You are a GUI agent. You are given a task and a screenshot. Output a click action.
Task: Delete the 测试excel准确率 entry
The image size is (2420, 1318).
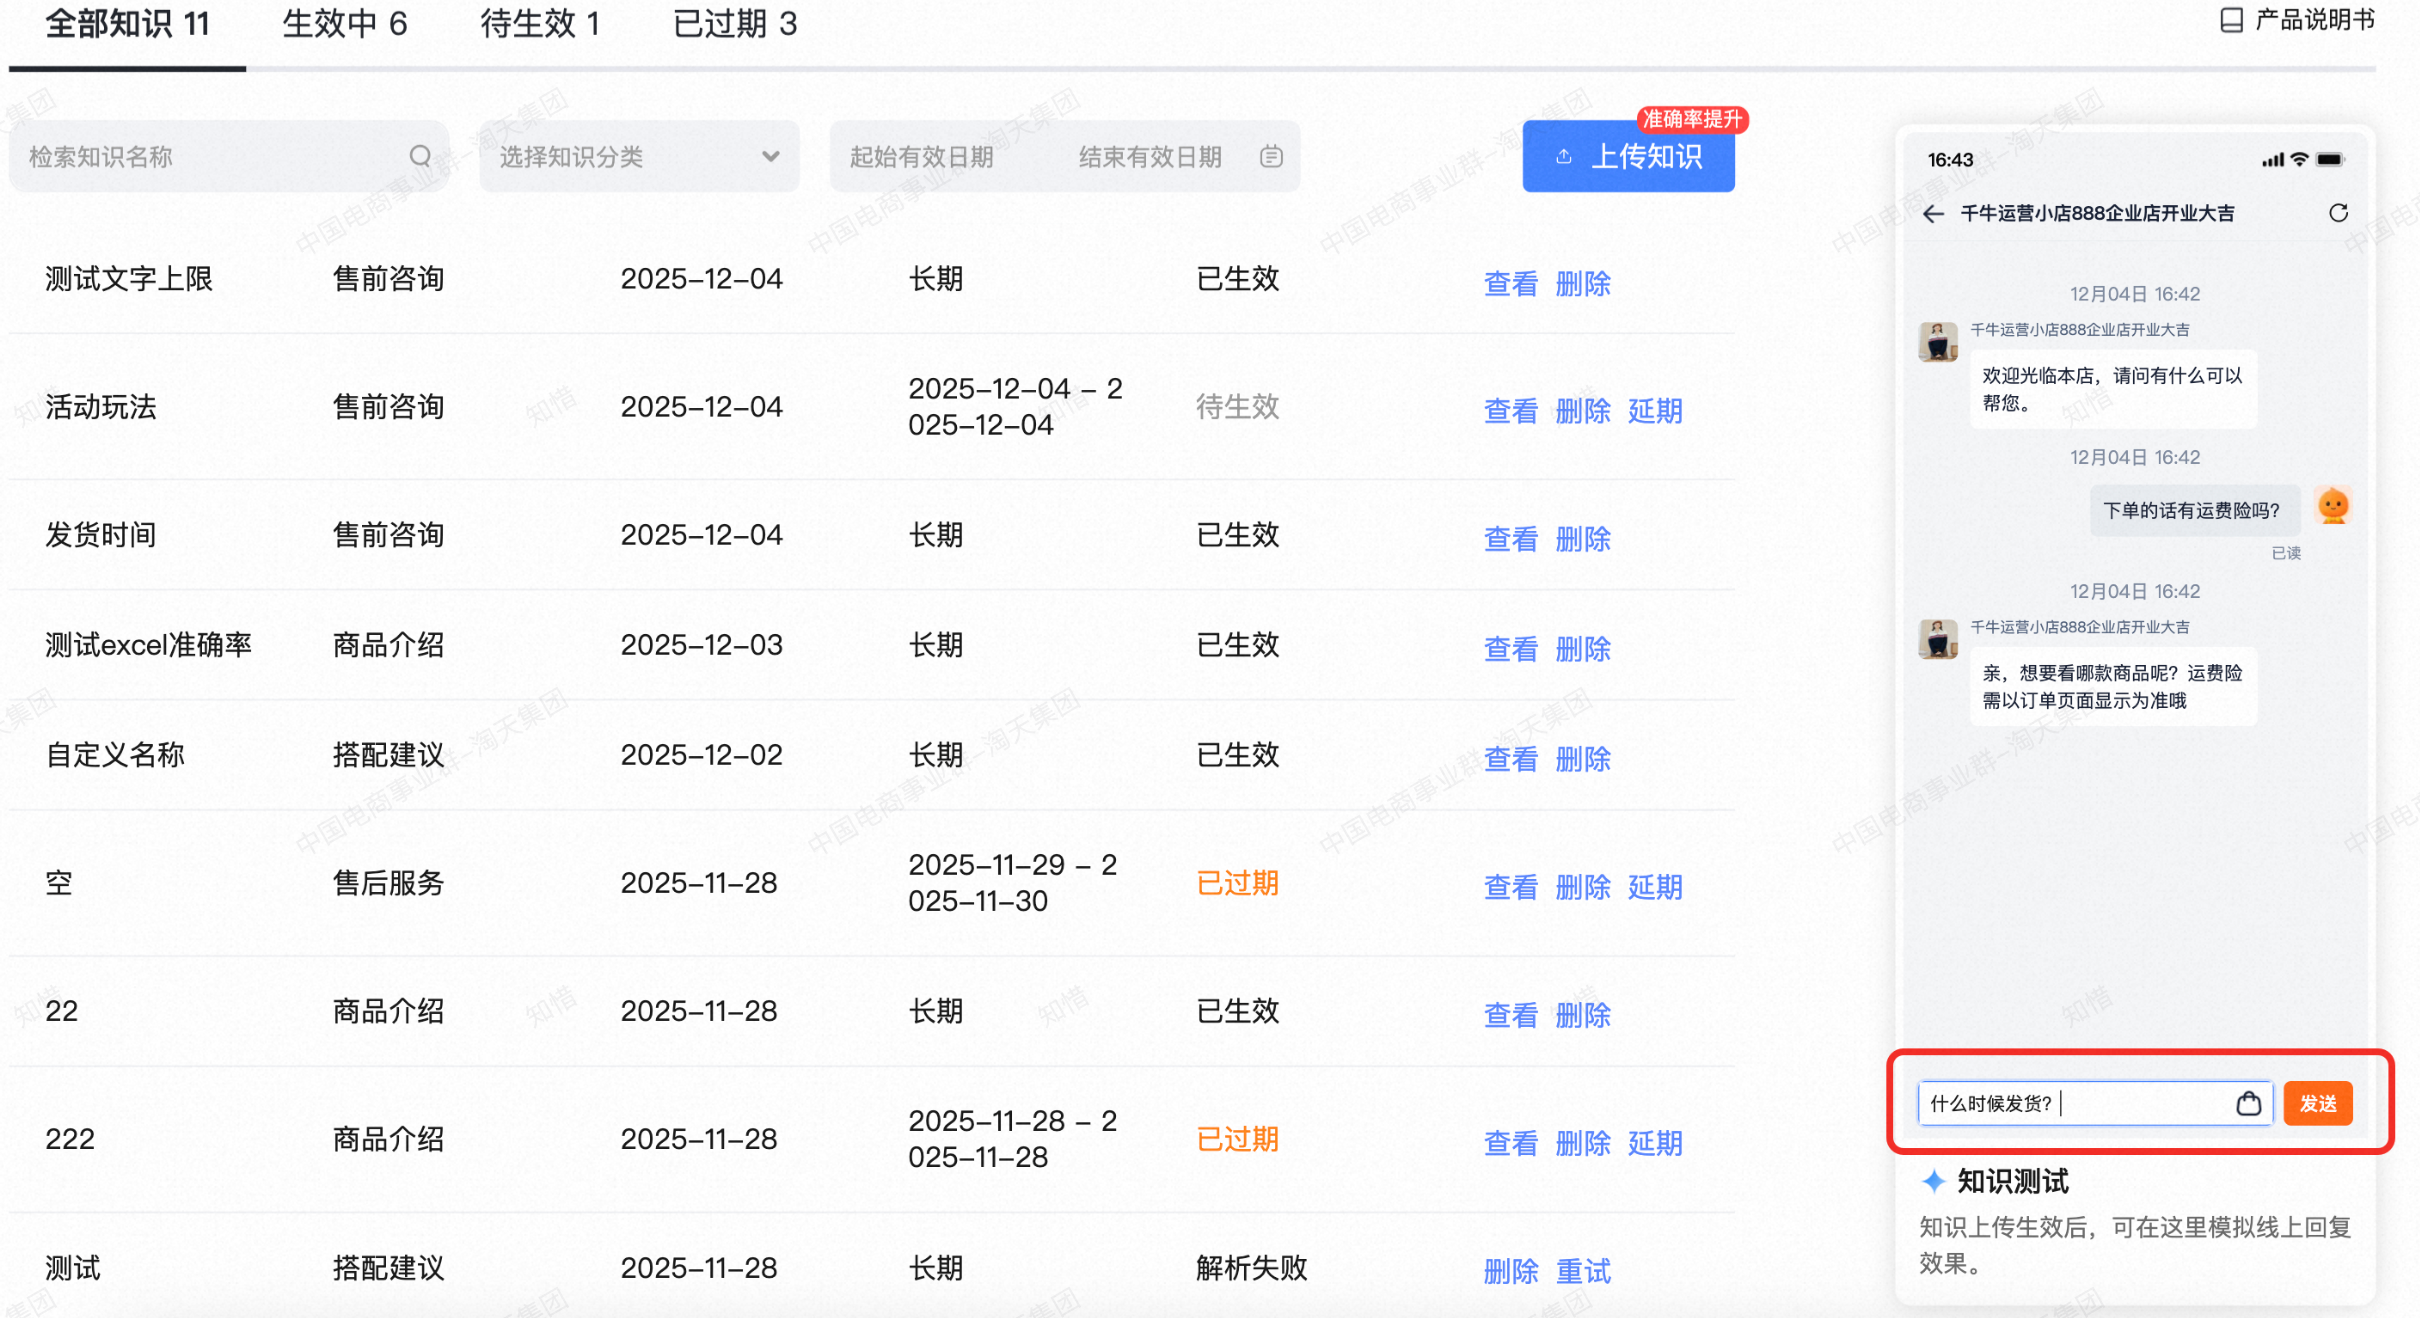[x=1583, y=648]
